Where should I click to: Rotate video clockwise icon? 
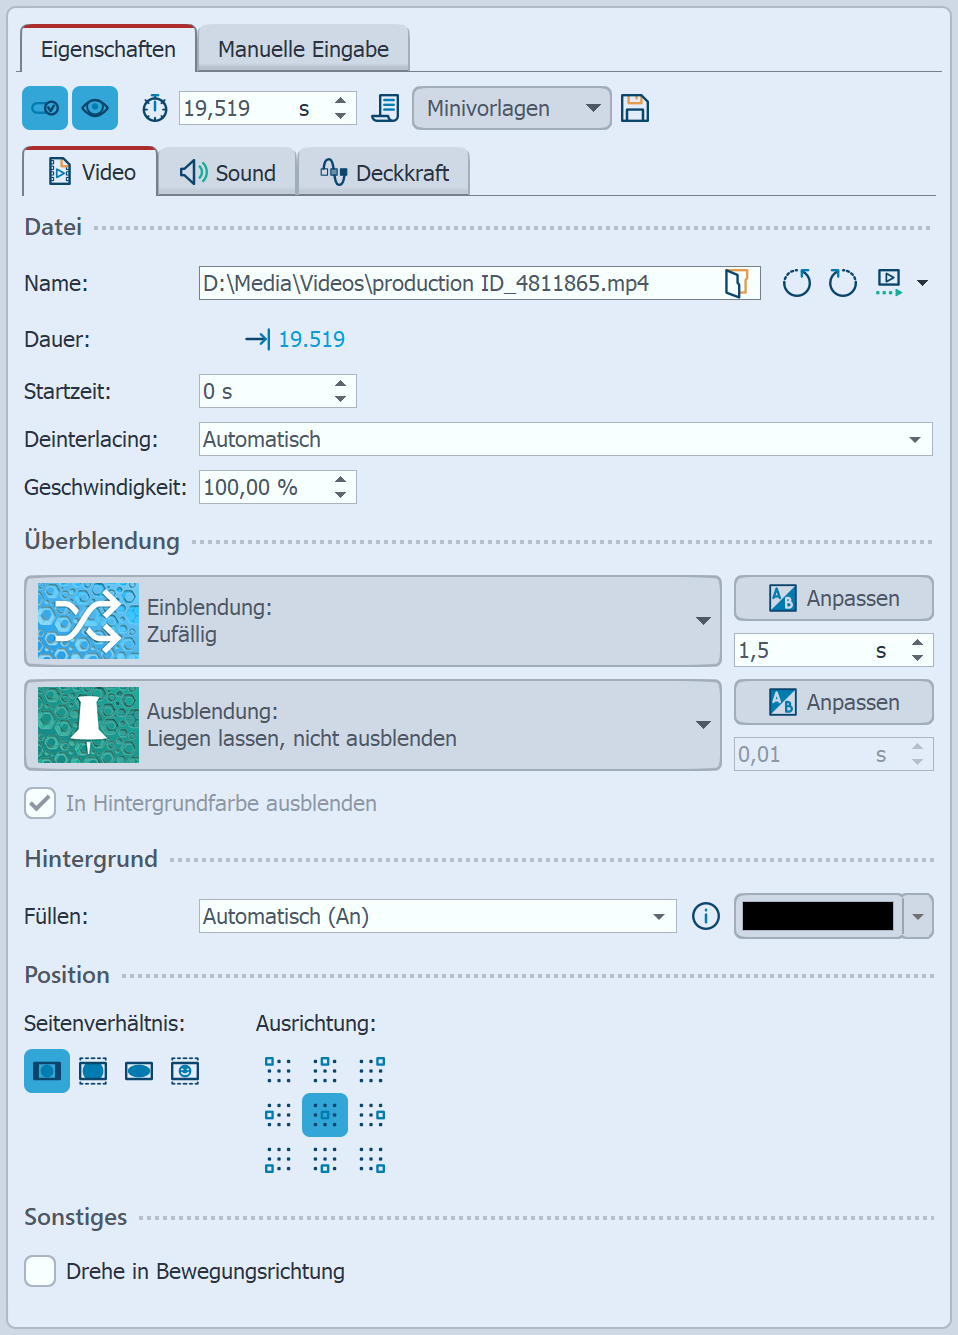(843, 283)
